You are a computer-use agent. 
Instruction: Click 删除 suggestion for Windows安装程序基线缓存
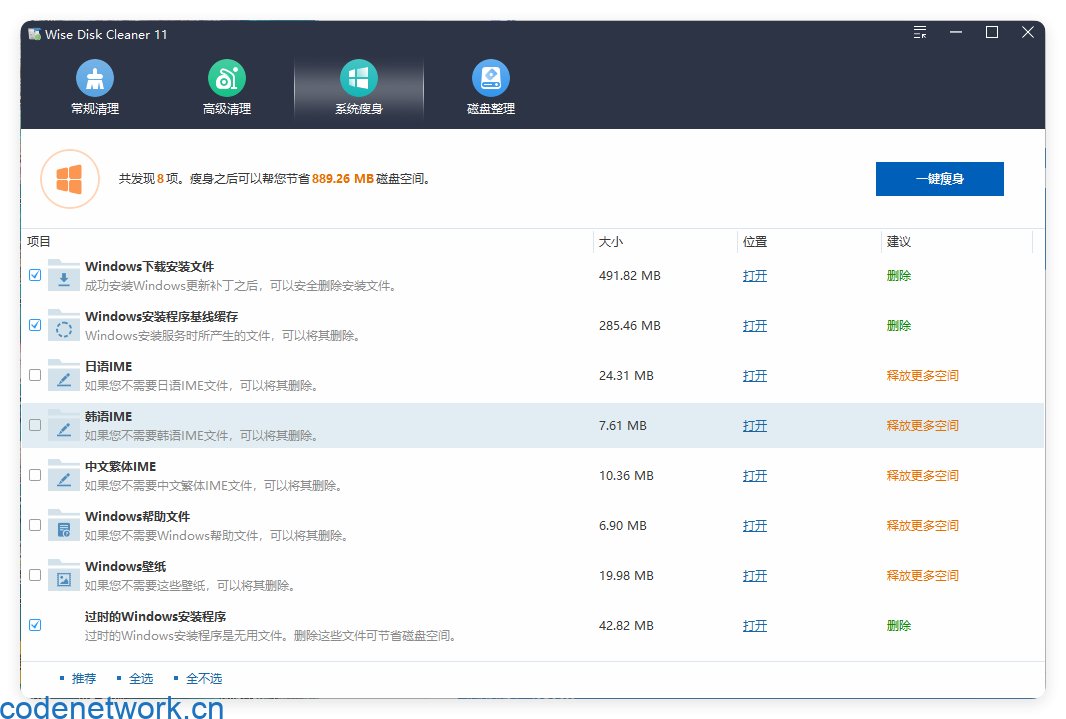899,326
